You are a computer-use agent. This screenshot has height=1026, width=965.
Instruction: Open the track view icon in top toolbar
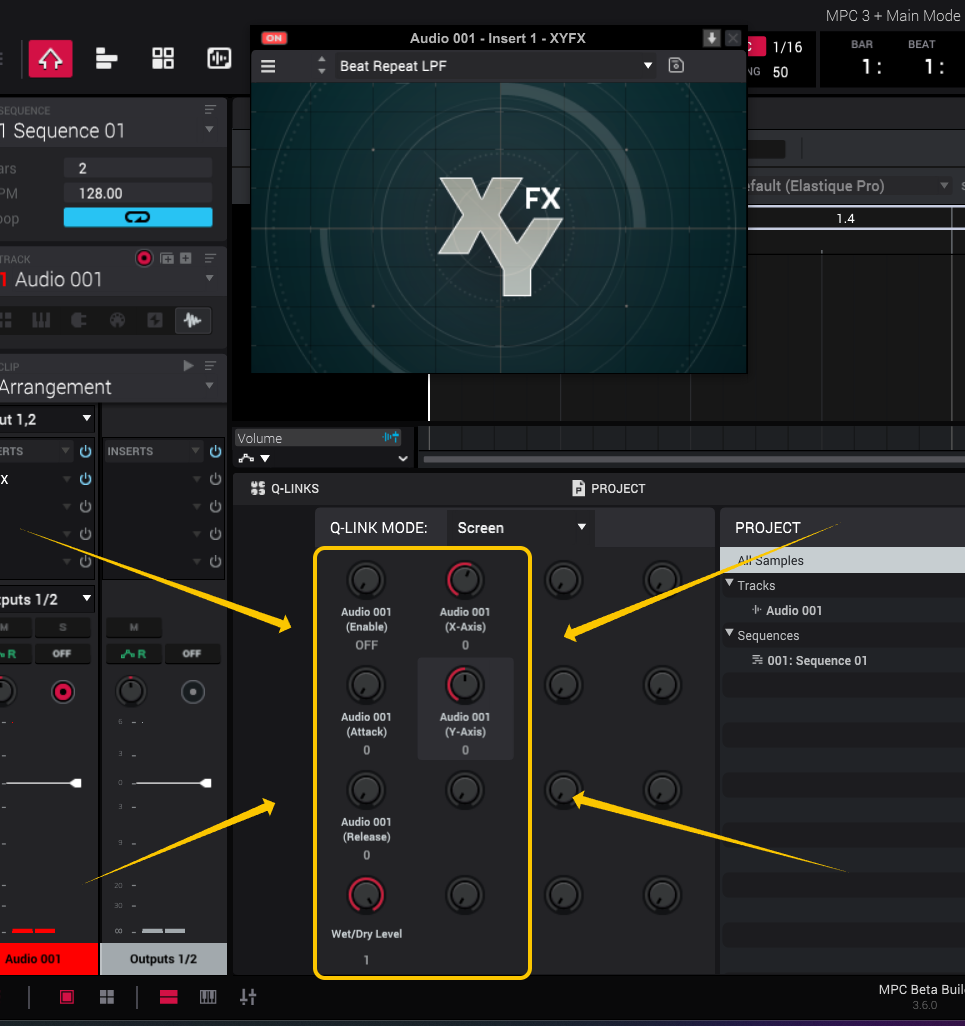coord(106,59)
